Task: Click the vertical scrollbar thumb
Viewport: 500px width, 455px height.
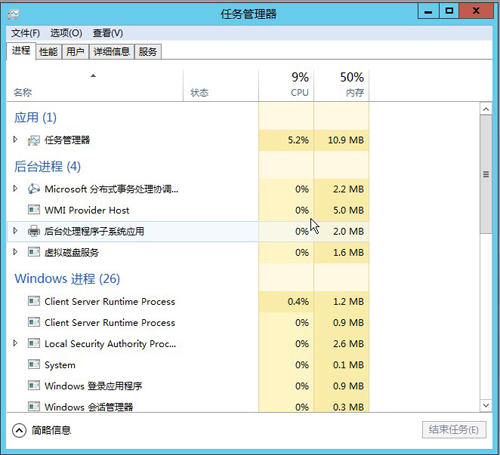Action: pyautogui.click(x=486, y=175)
